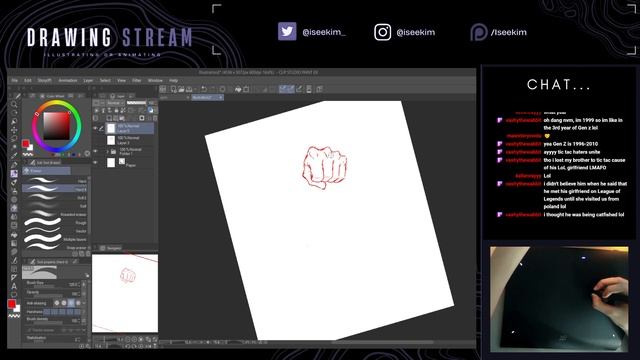Toggle visibility of Layer 5
640x360 pixels.
pyautogui.click(x=96, y=128)
